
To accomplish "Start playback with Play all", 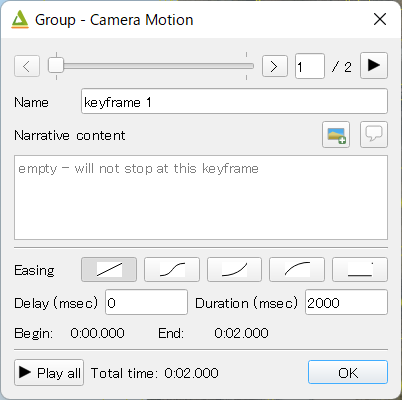I will click(x=49, y=373).
